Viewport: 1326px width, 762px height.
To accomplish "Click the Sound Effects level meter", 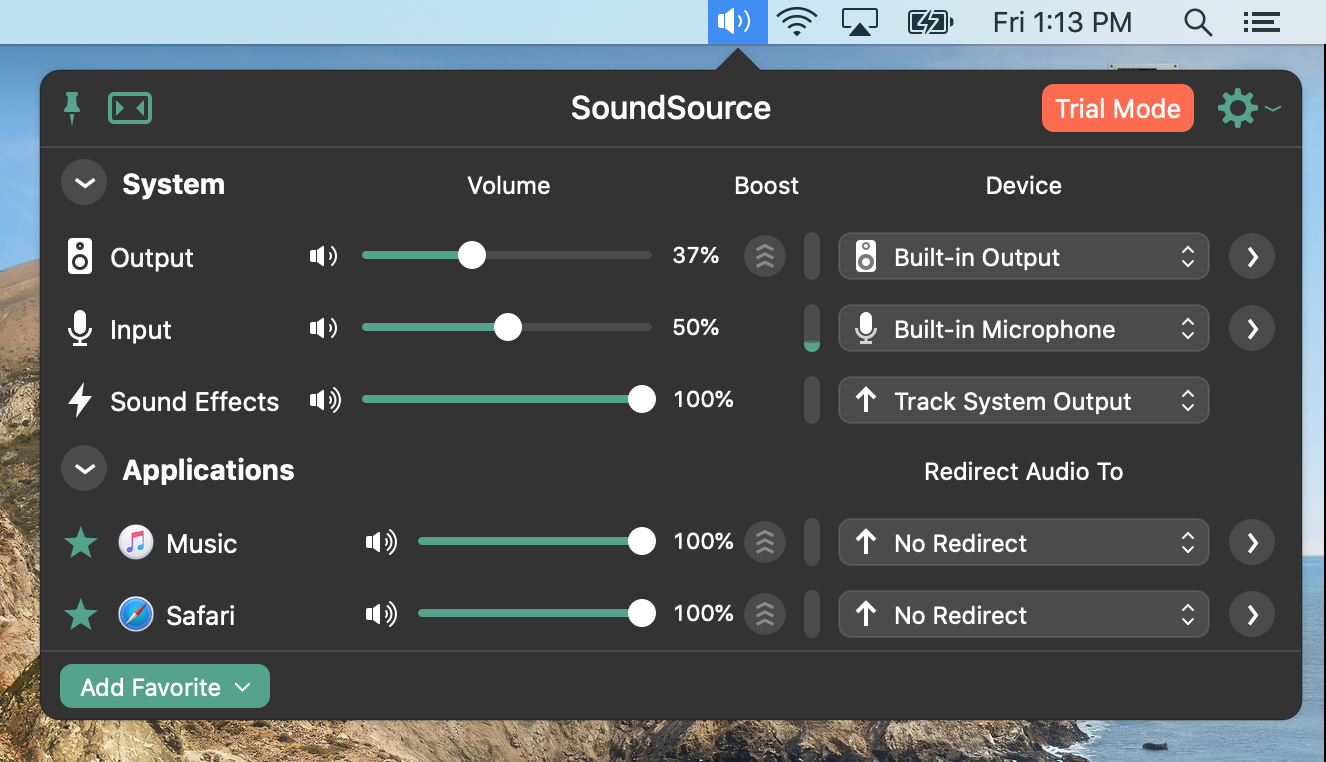I will click(812, 401).
